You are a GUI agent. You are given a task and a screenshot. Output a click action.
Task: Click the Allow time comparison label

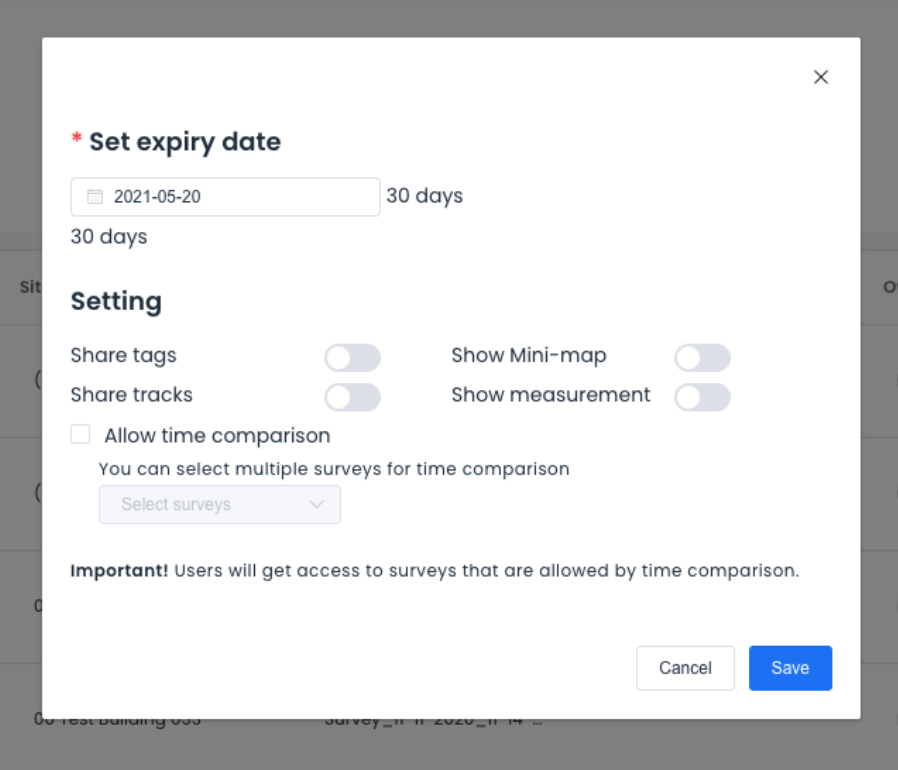(218, 435)
